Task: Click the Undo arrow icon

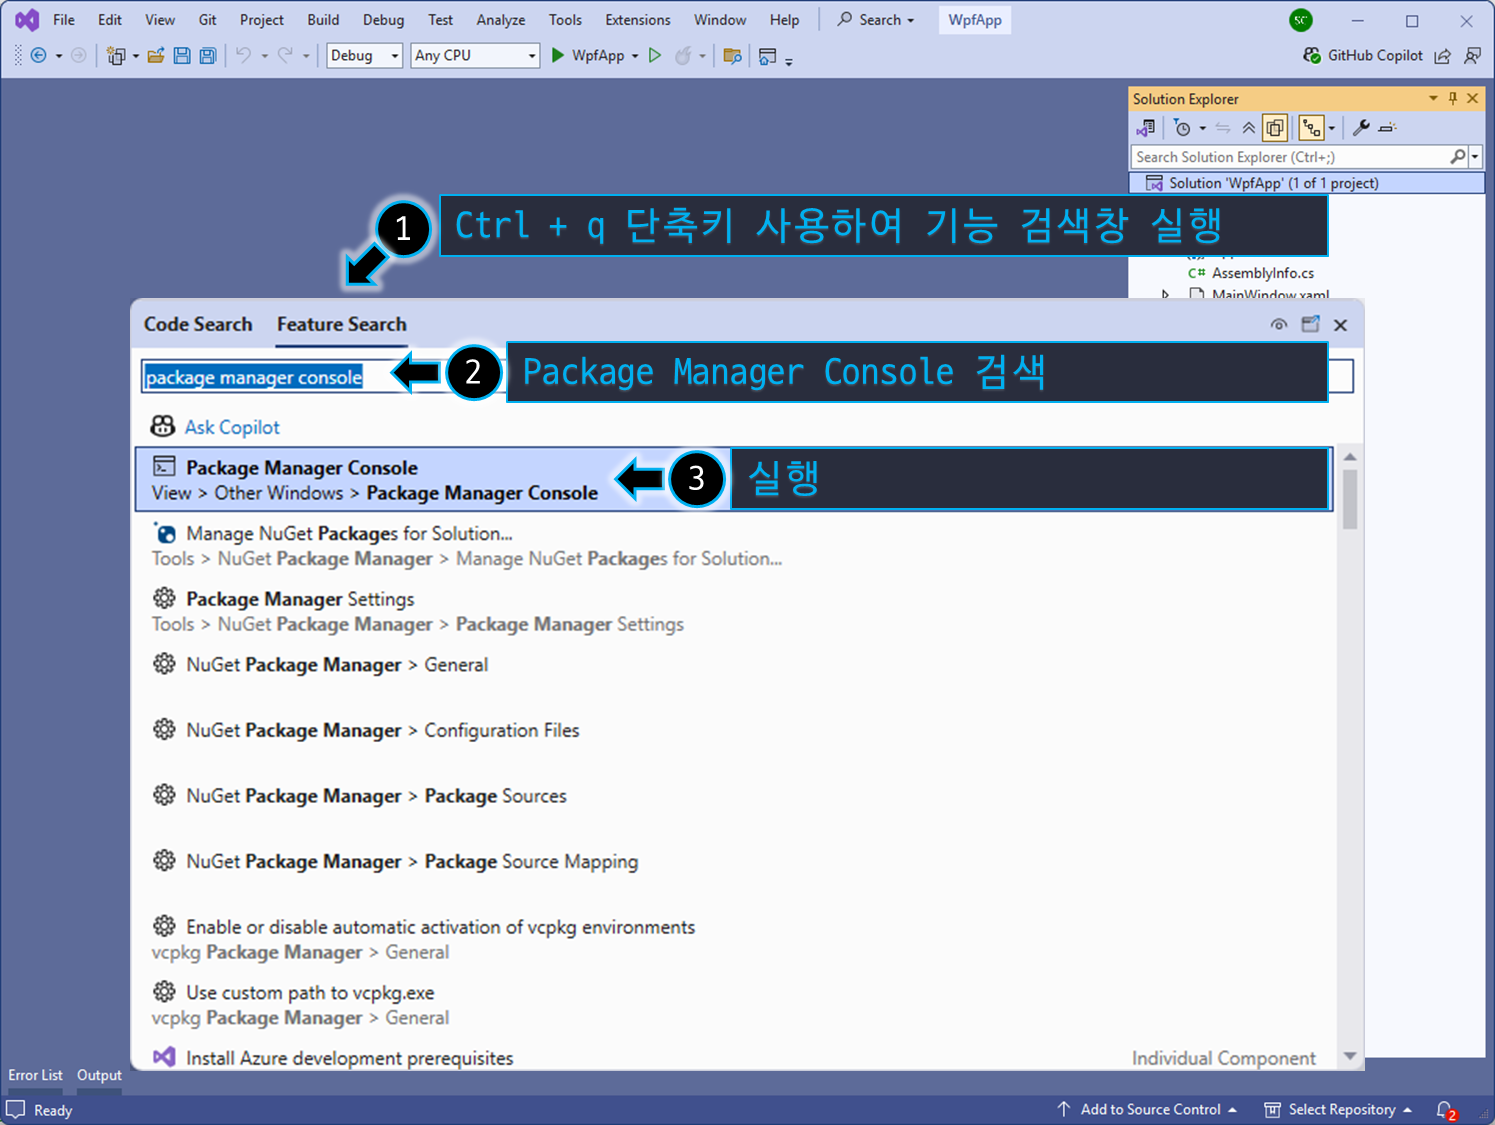Action: click(x=243, y=56)
